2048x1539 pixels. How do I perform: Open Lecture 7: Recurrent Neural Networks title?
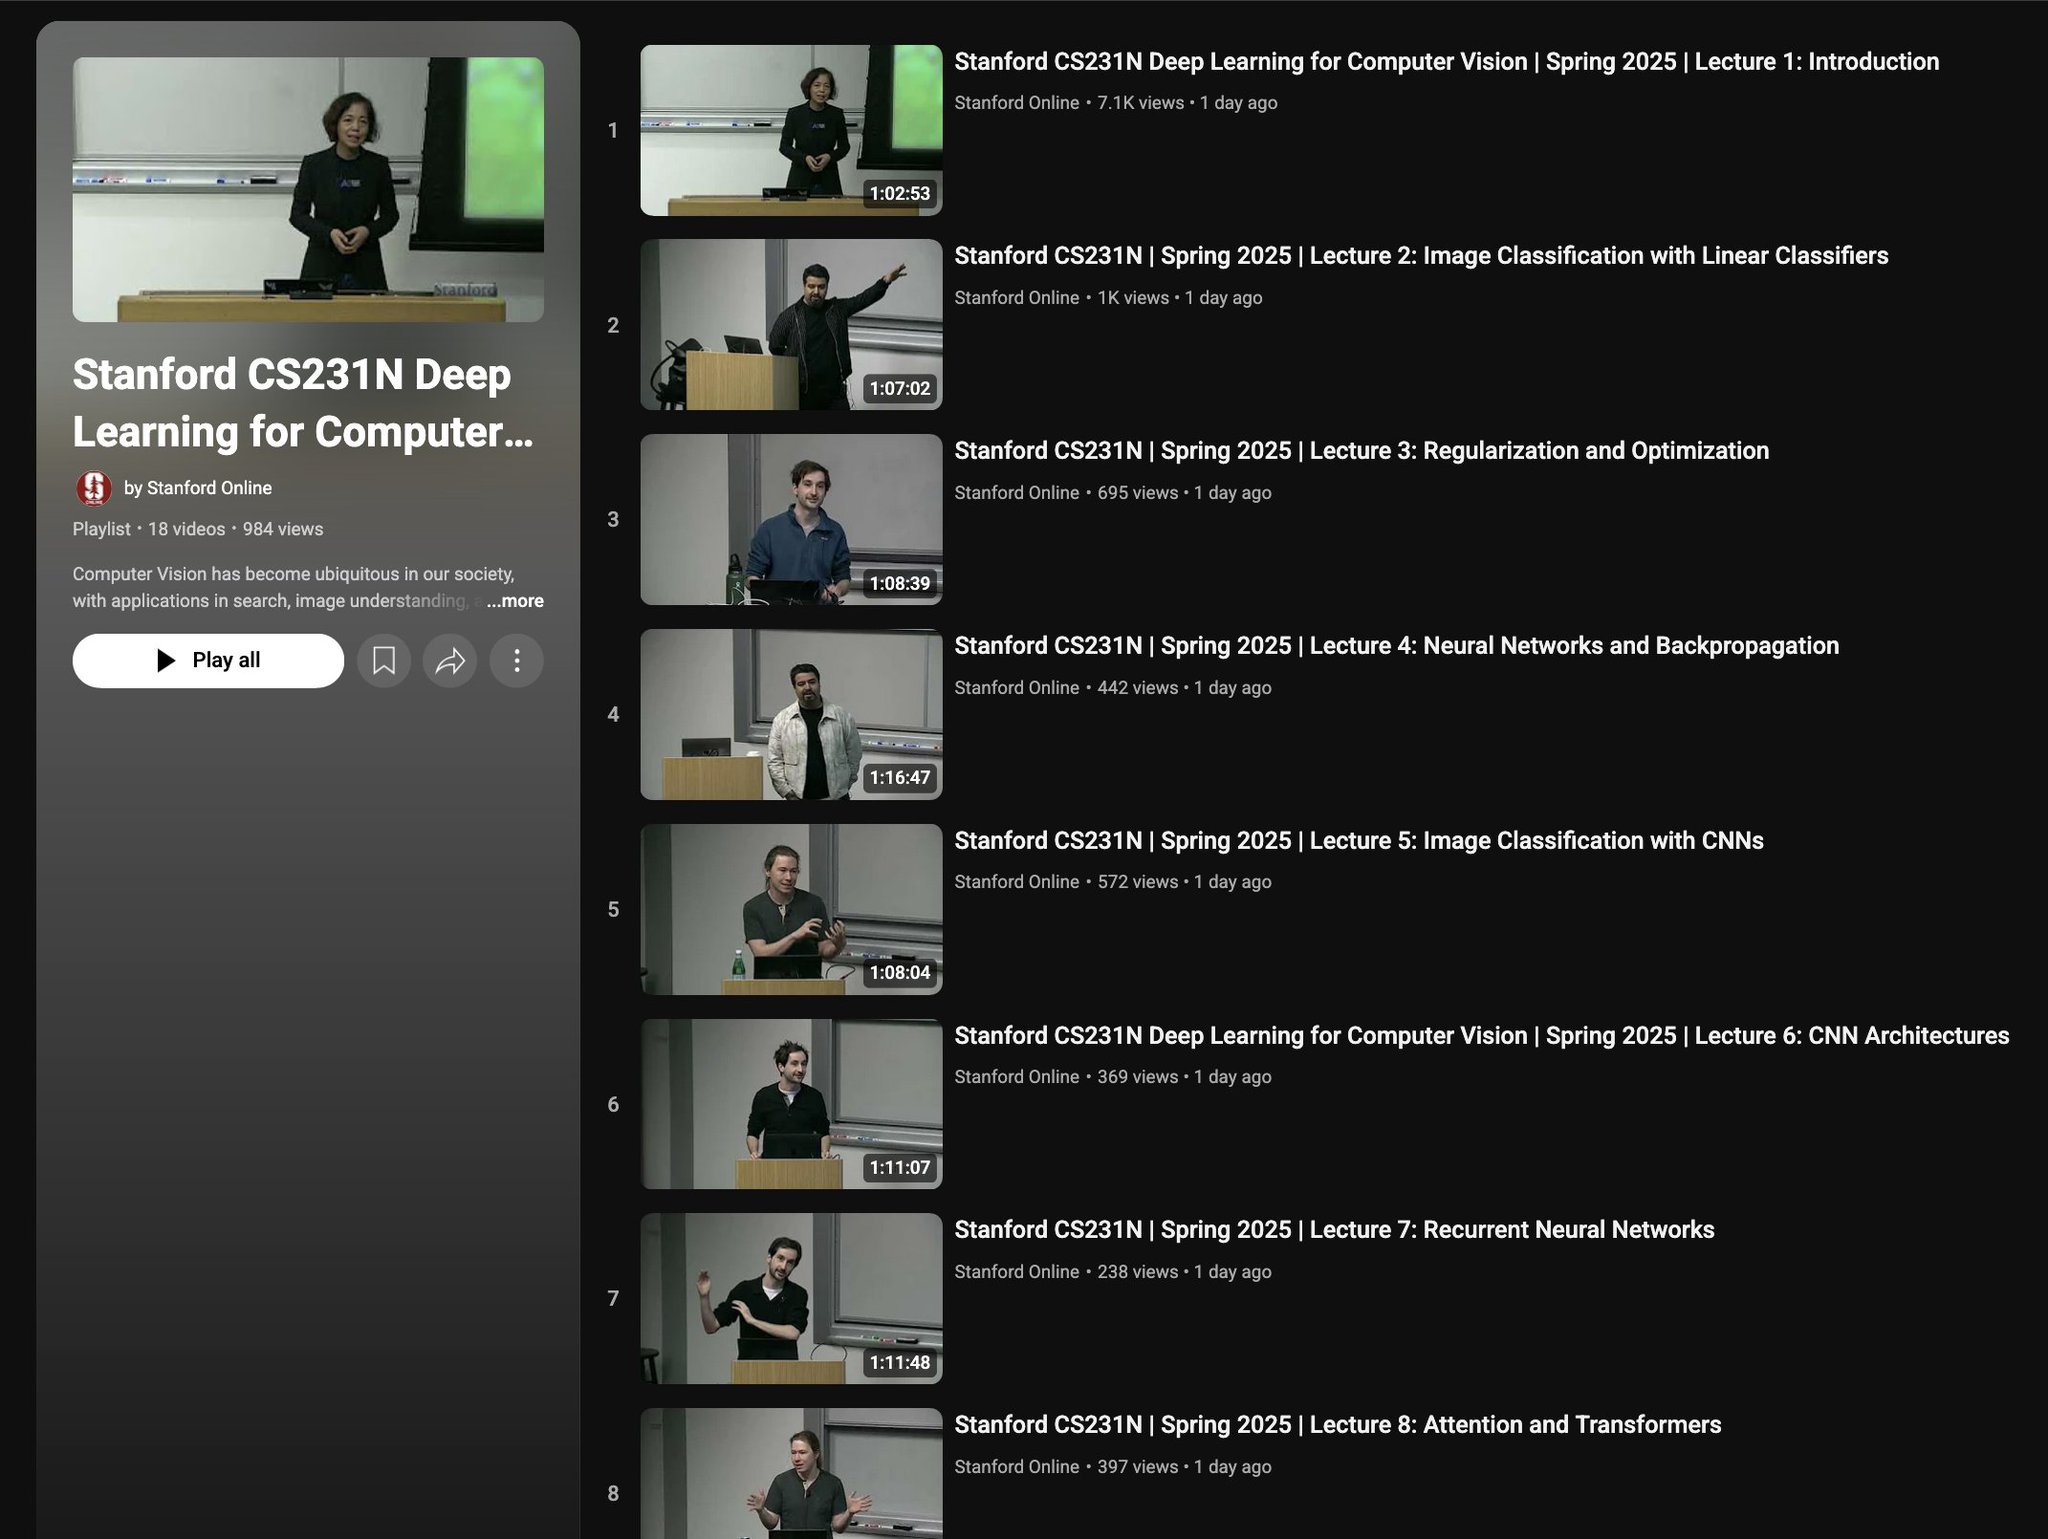coord(1334,1230)
